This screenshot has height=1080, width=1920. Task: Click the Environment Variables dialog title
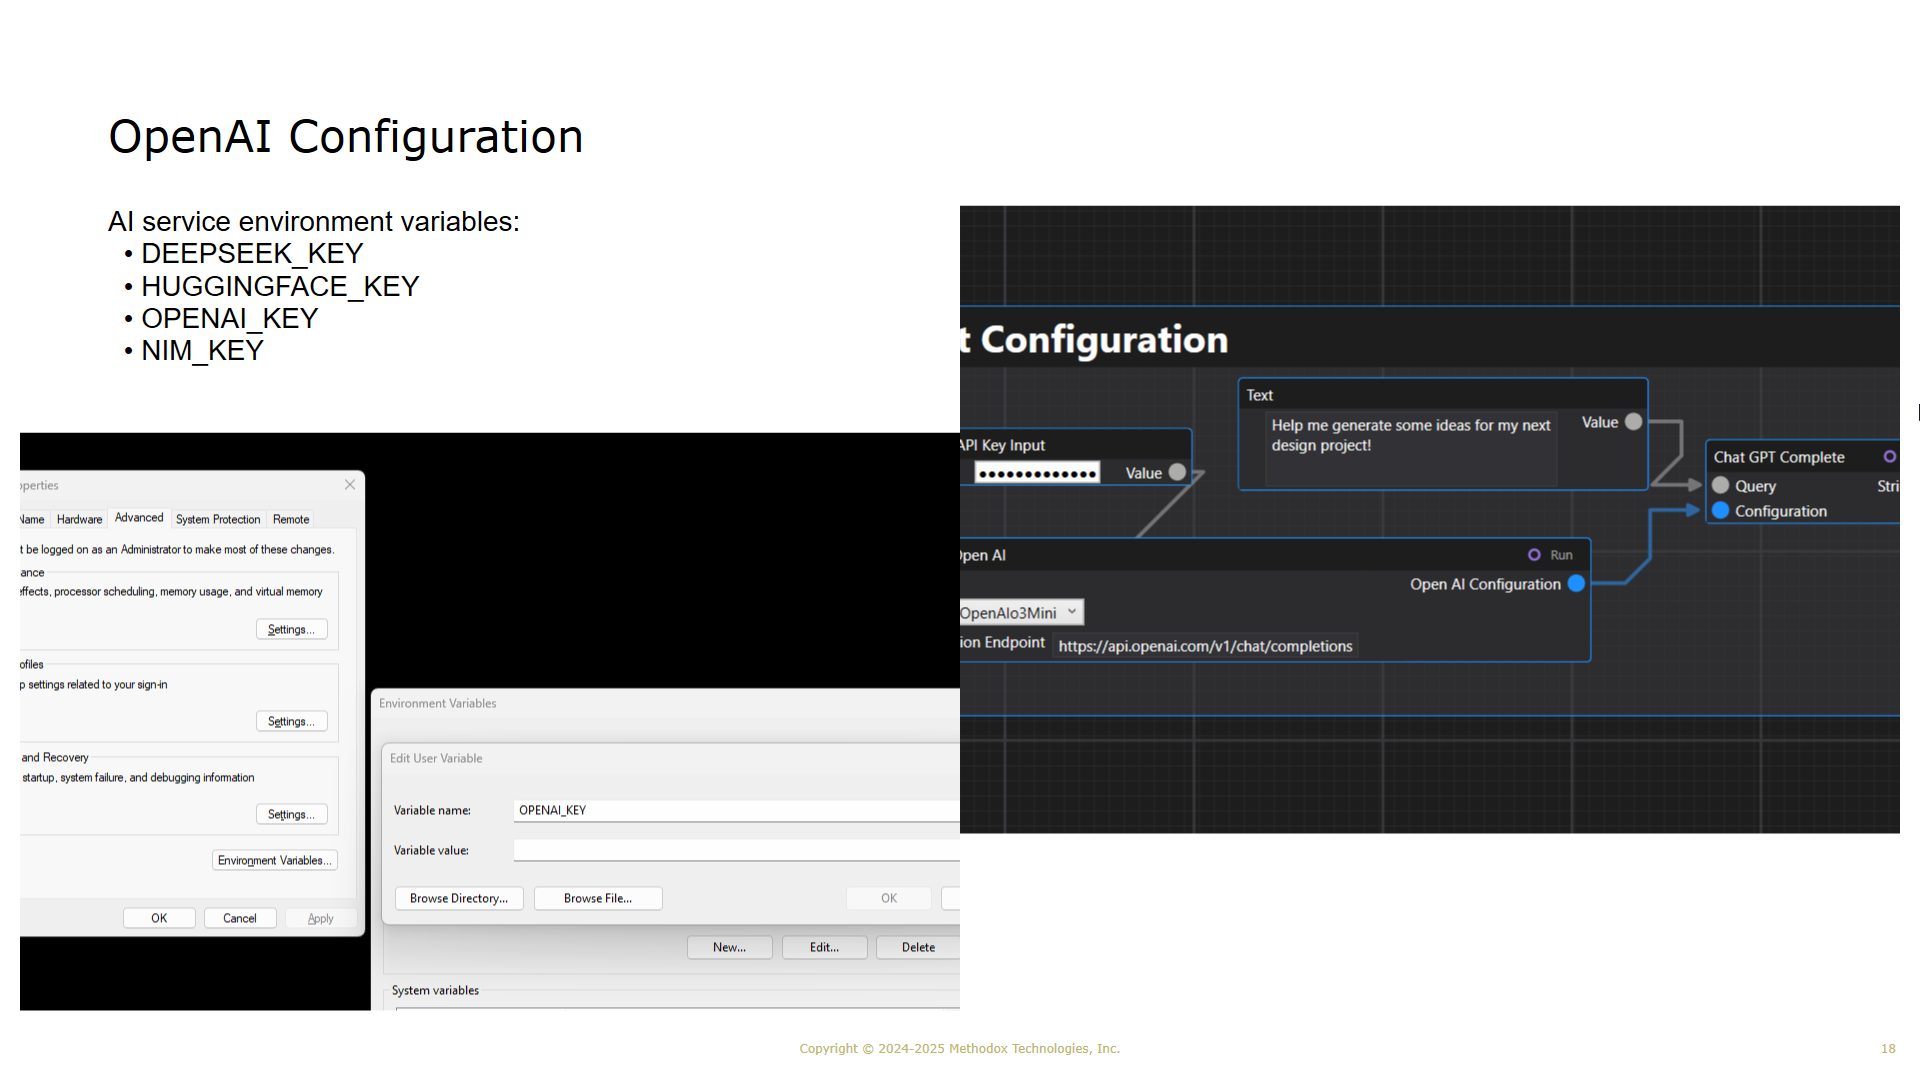[x=438, y=703]
